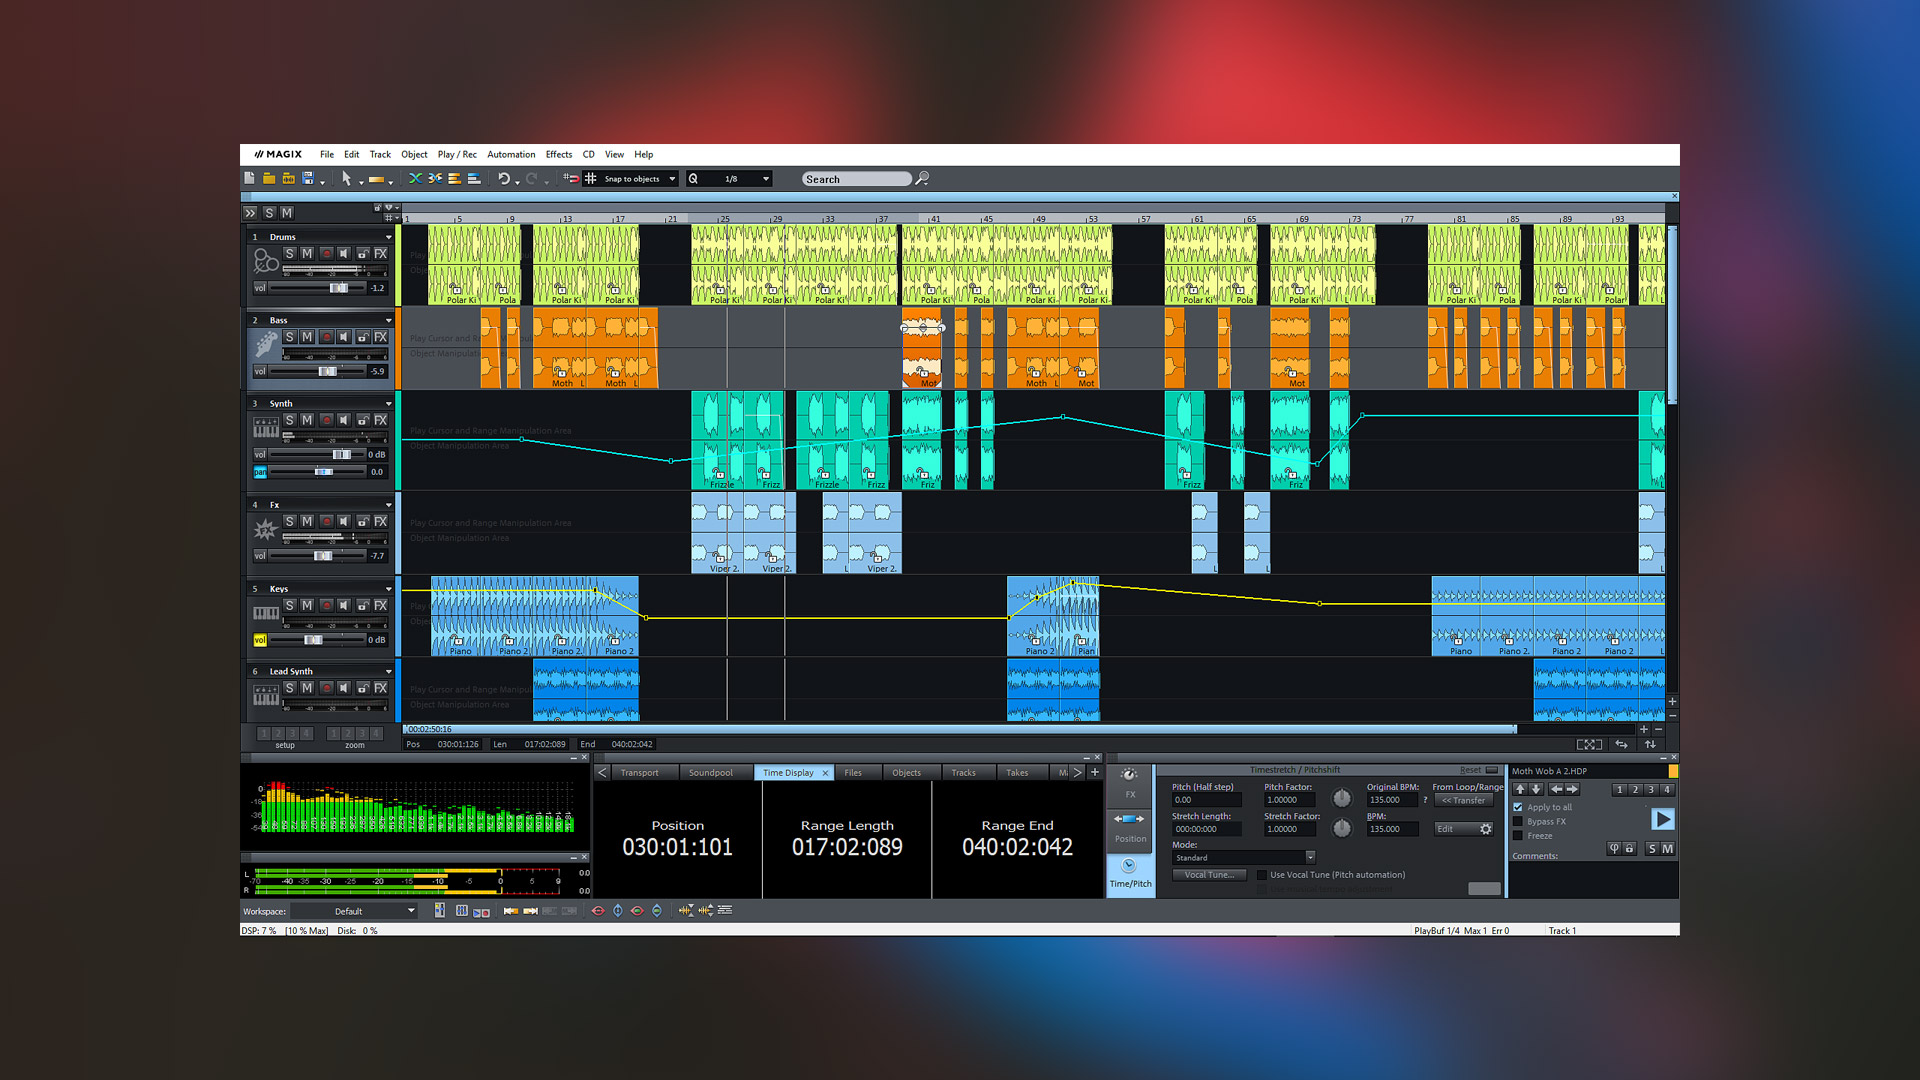Mute the Synth track

point(307,419)
